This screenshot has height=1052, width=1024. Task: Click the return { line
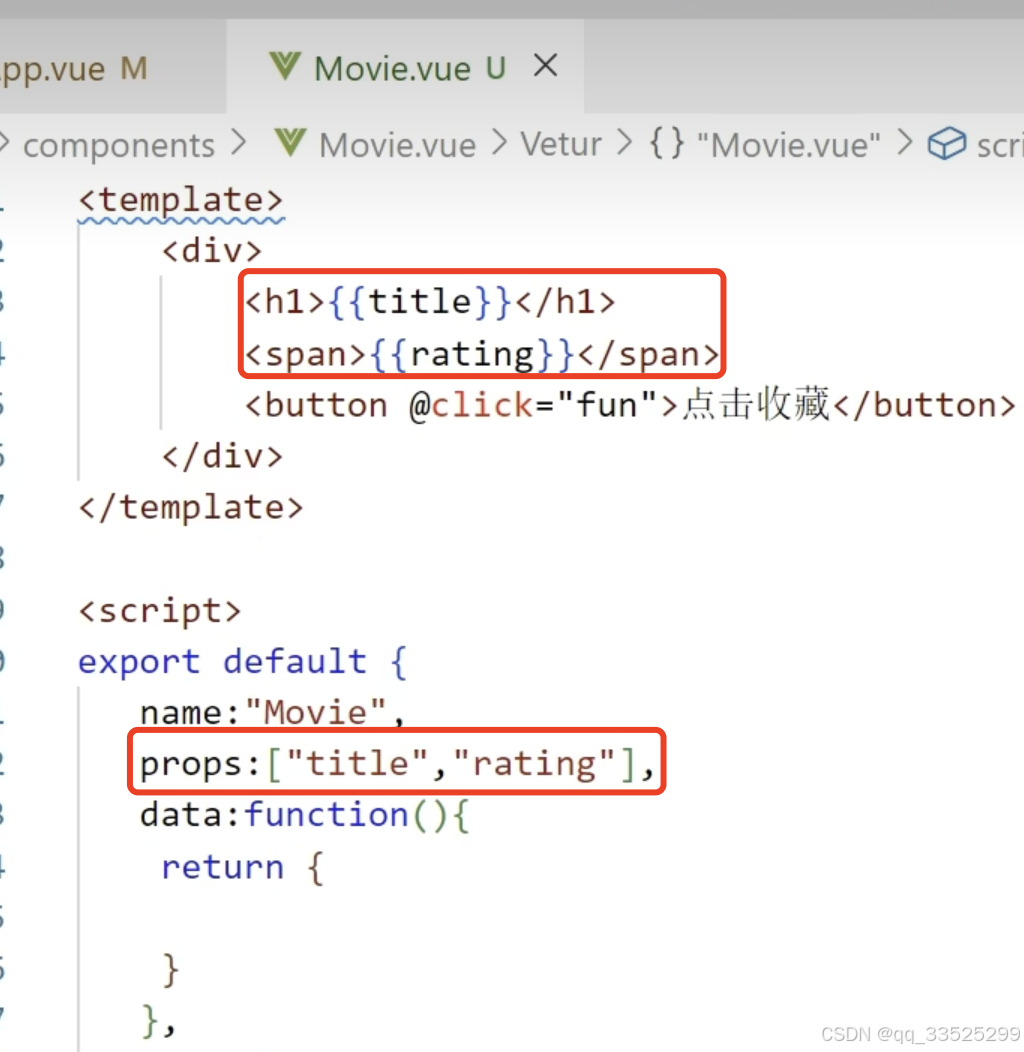coord(244,867)
